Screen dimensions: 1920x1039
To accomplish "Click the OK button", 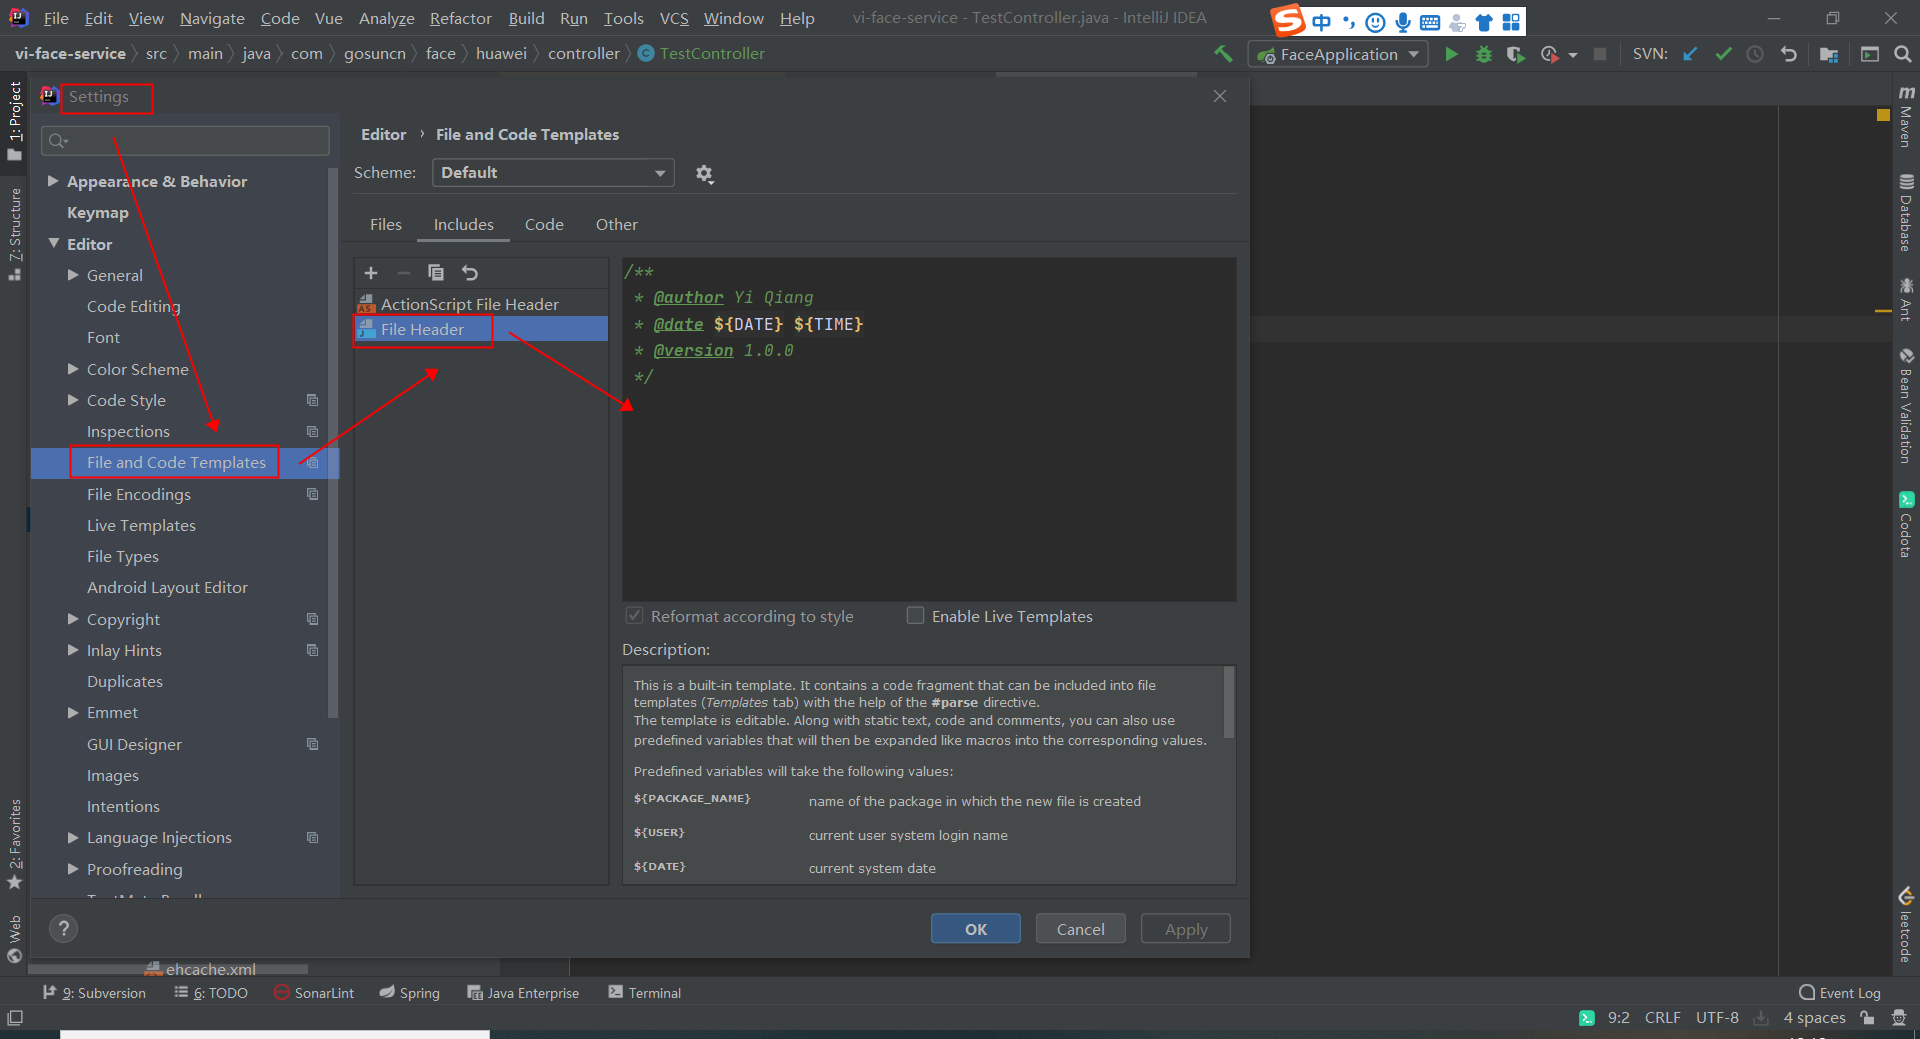I will coord(976,929).
